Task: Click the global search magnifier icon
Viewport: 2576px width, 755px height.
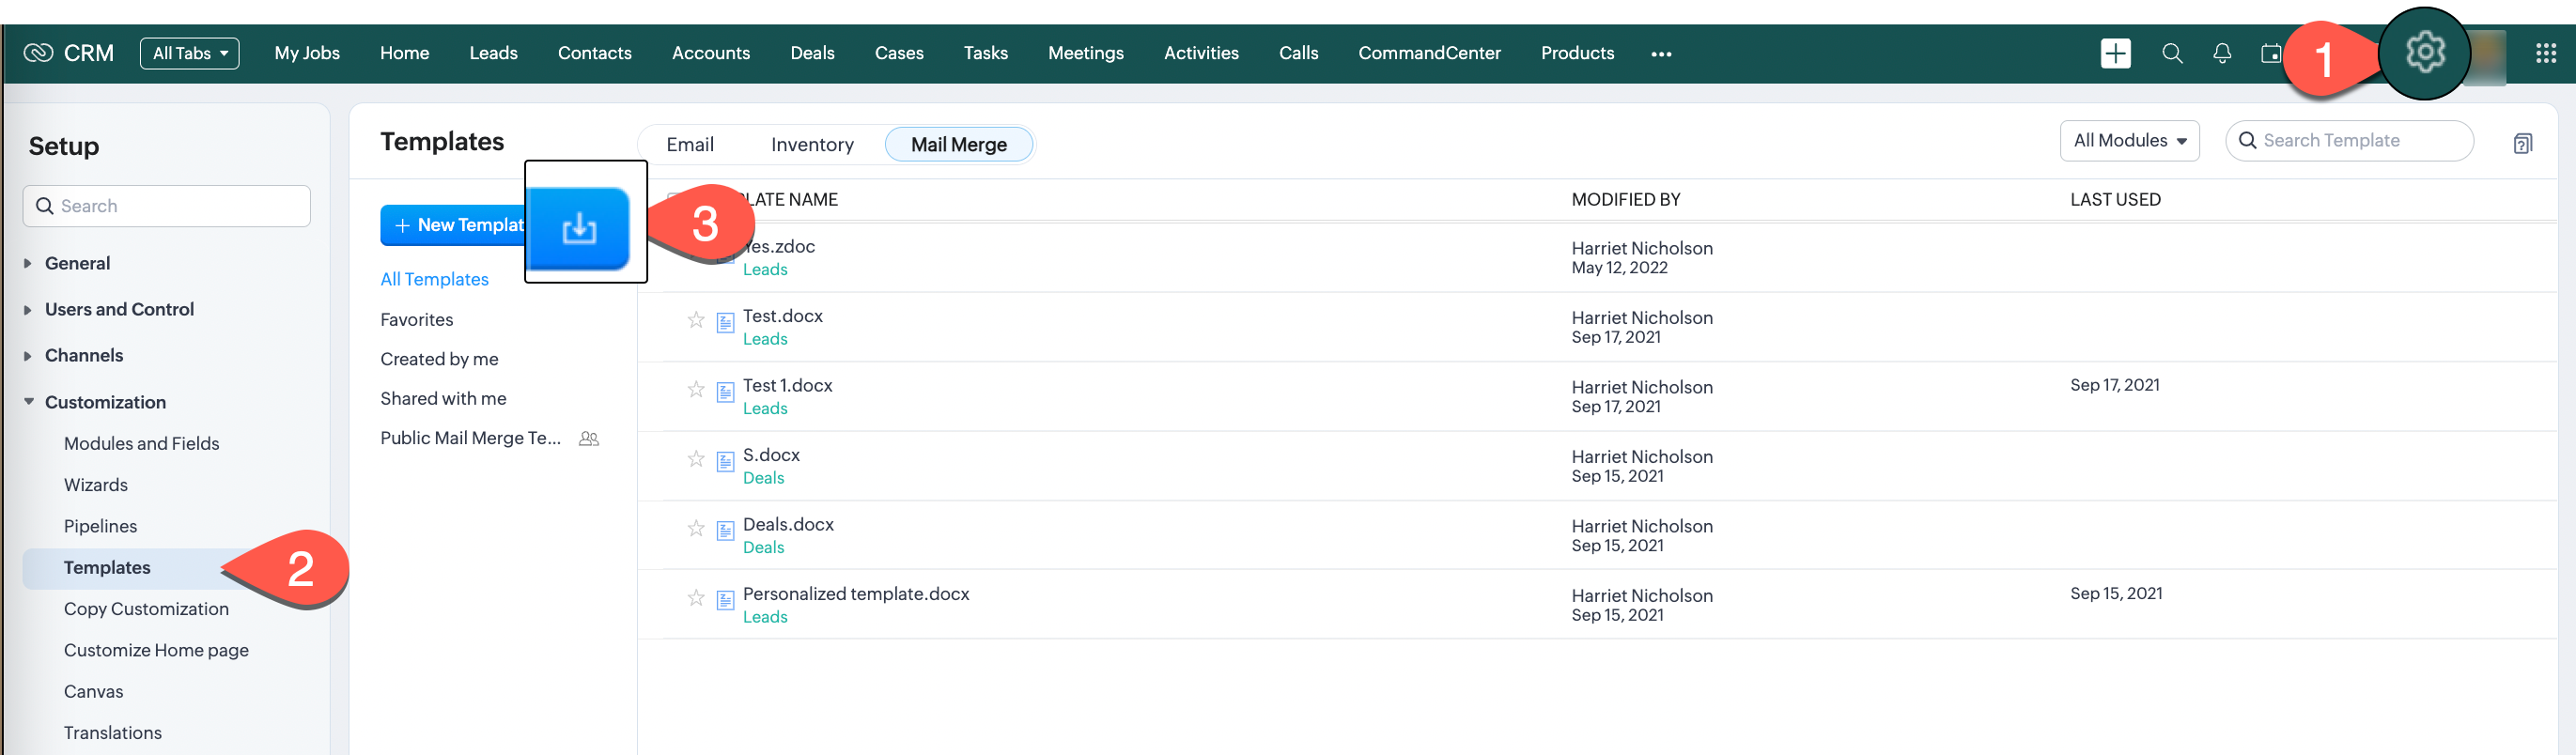Action: pyautogui.click(x=2171, y=54)
